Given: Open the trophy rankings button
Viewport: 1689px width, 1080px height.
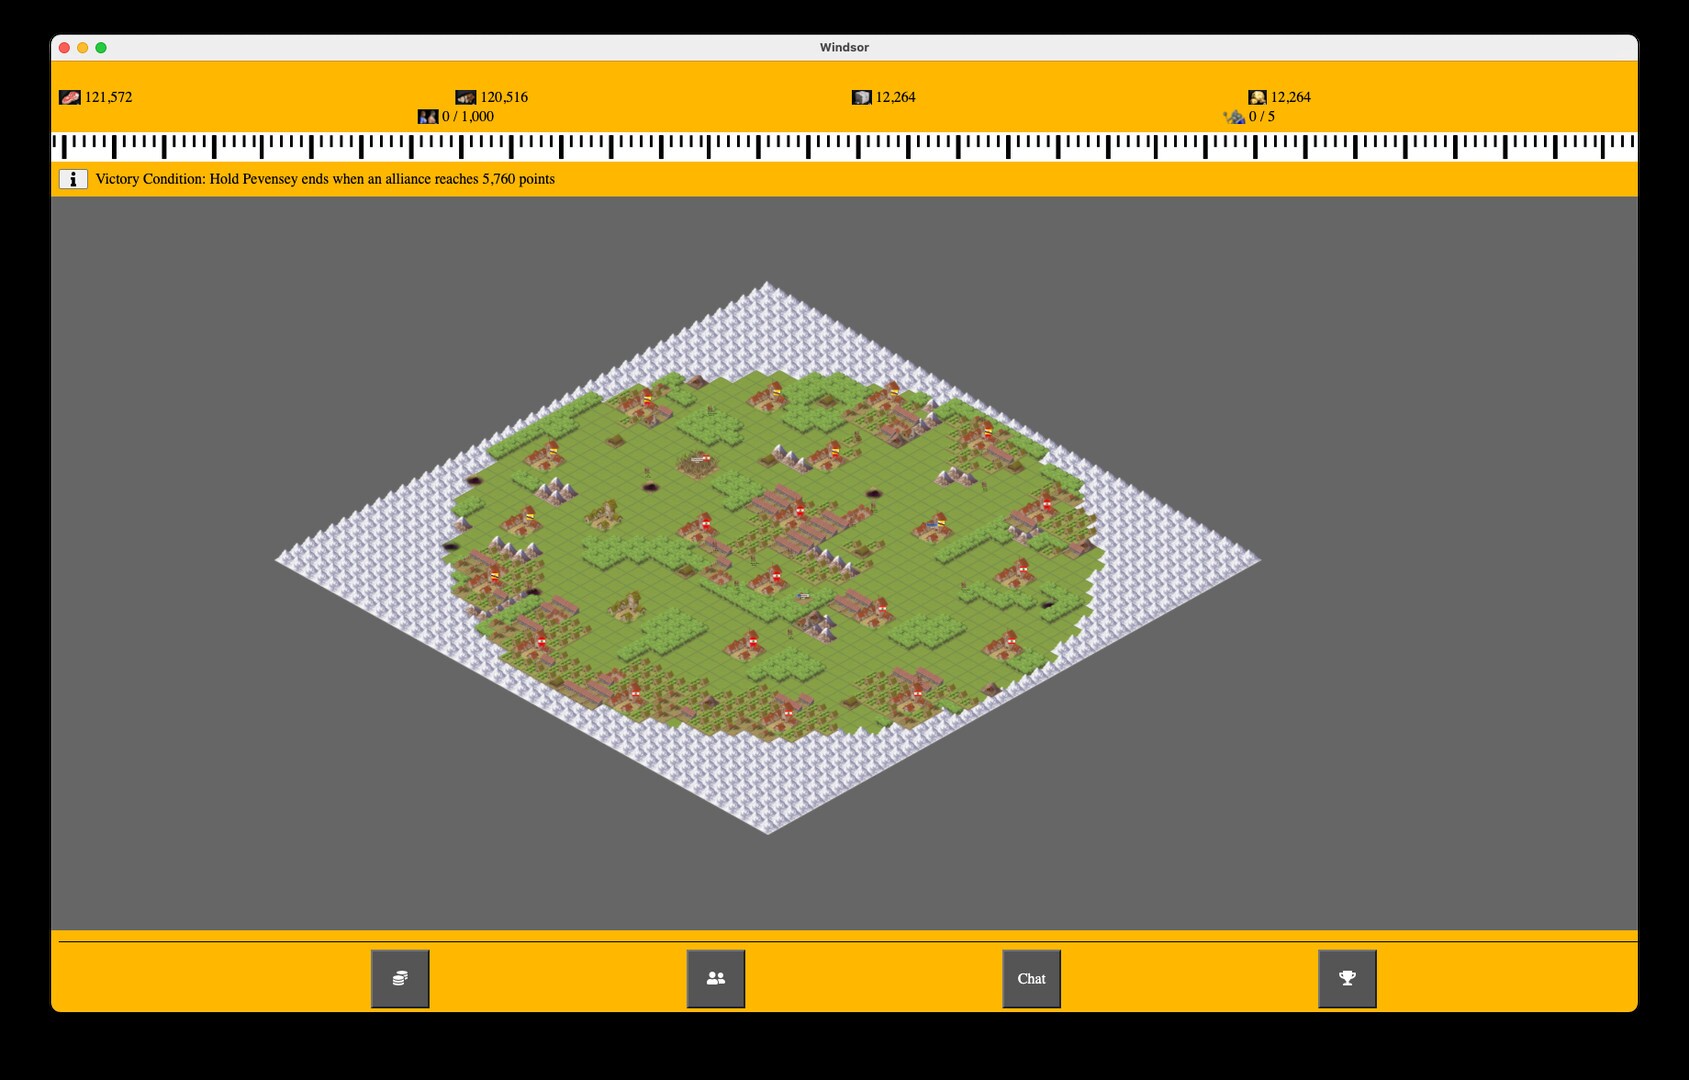Looking at the screenshot, I should (x=1347, y=978).
